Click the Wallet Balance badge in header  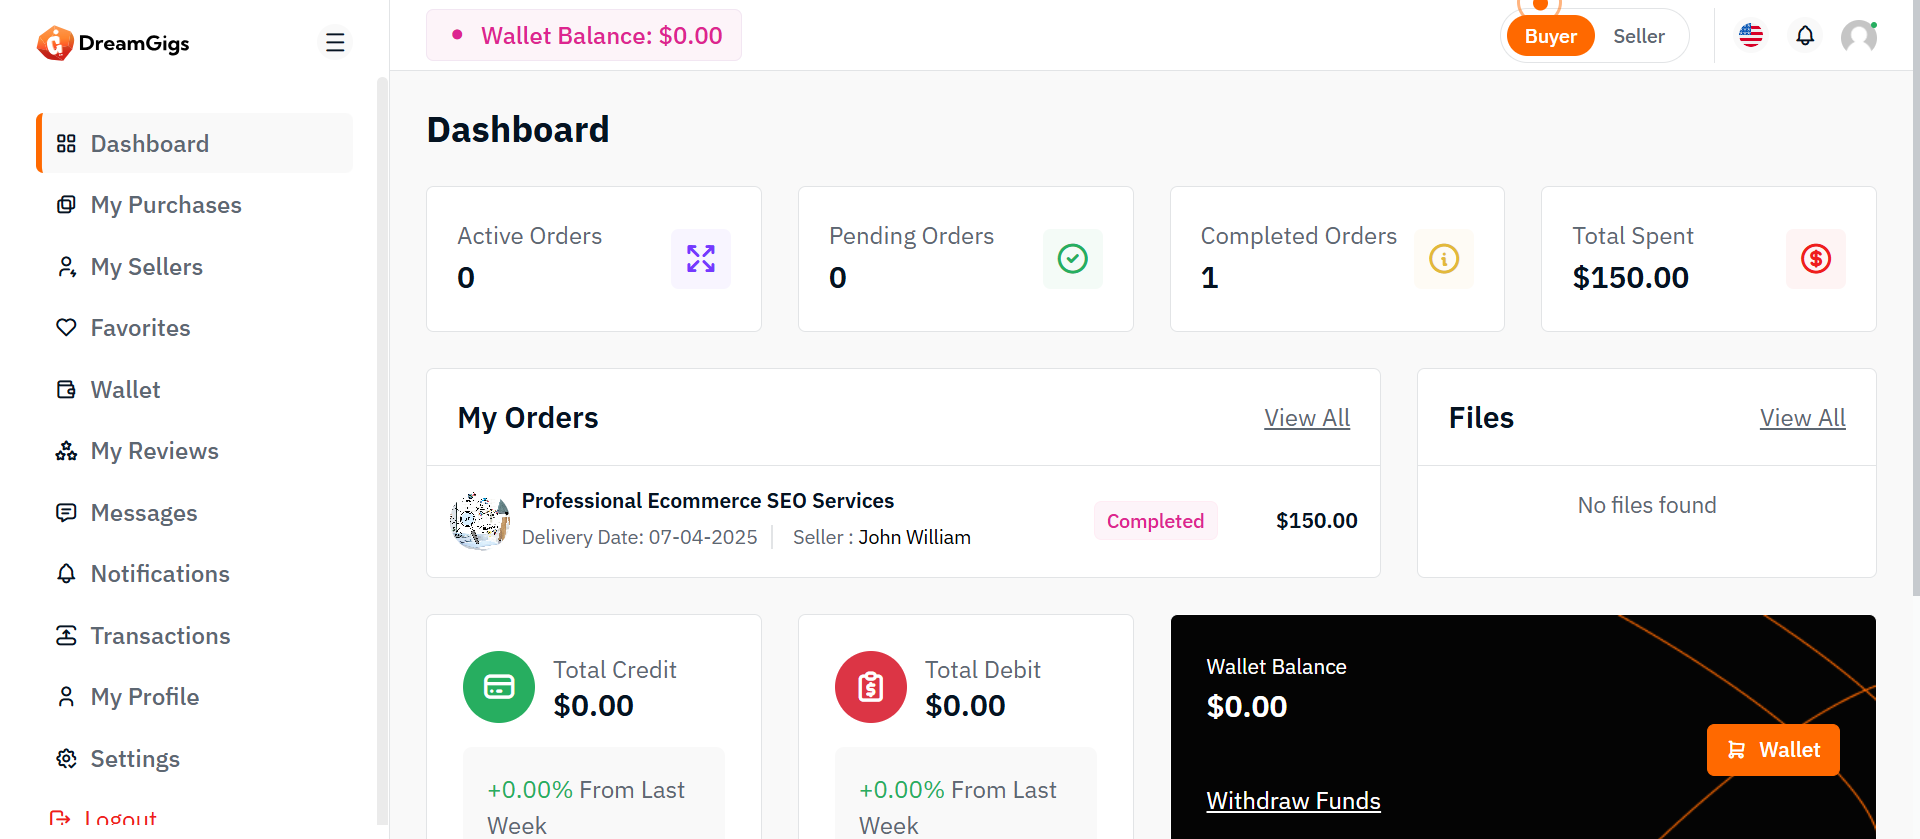[x=584, y=36]
